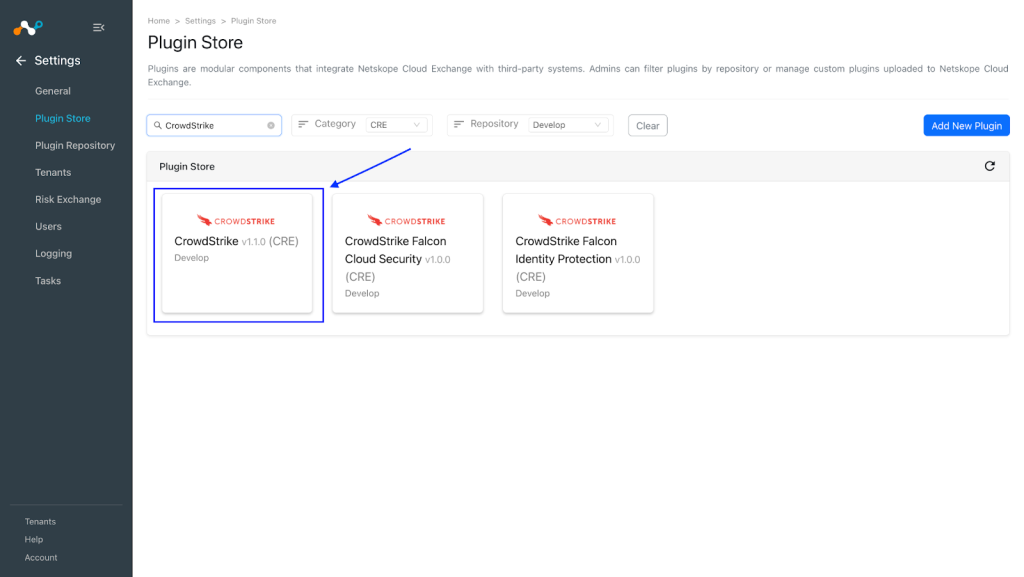This screenshot has width=1024, height=577.
Task: Click the plugin search input field
Action: coord(214,125)
